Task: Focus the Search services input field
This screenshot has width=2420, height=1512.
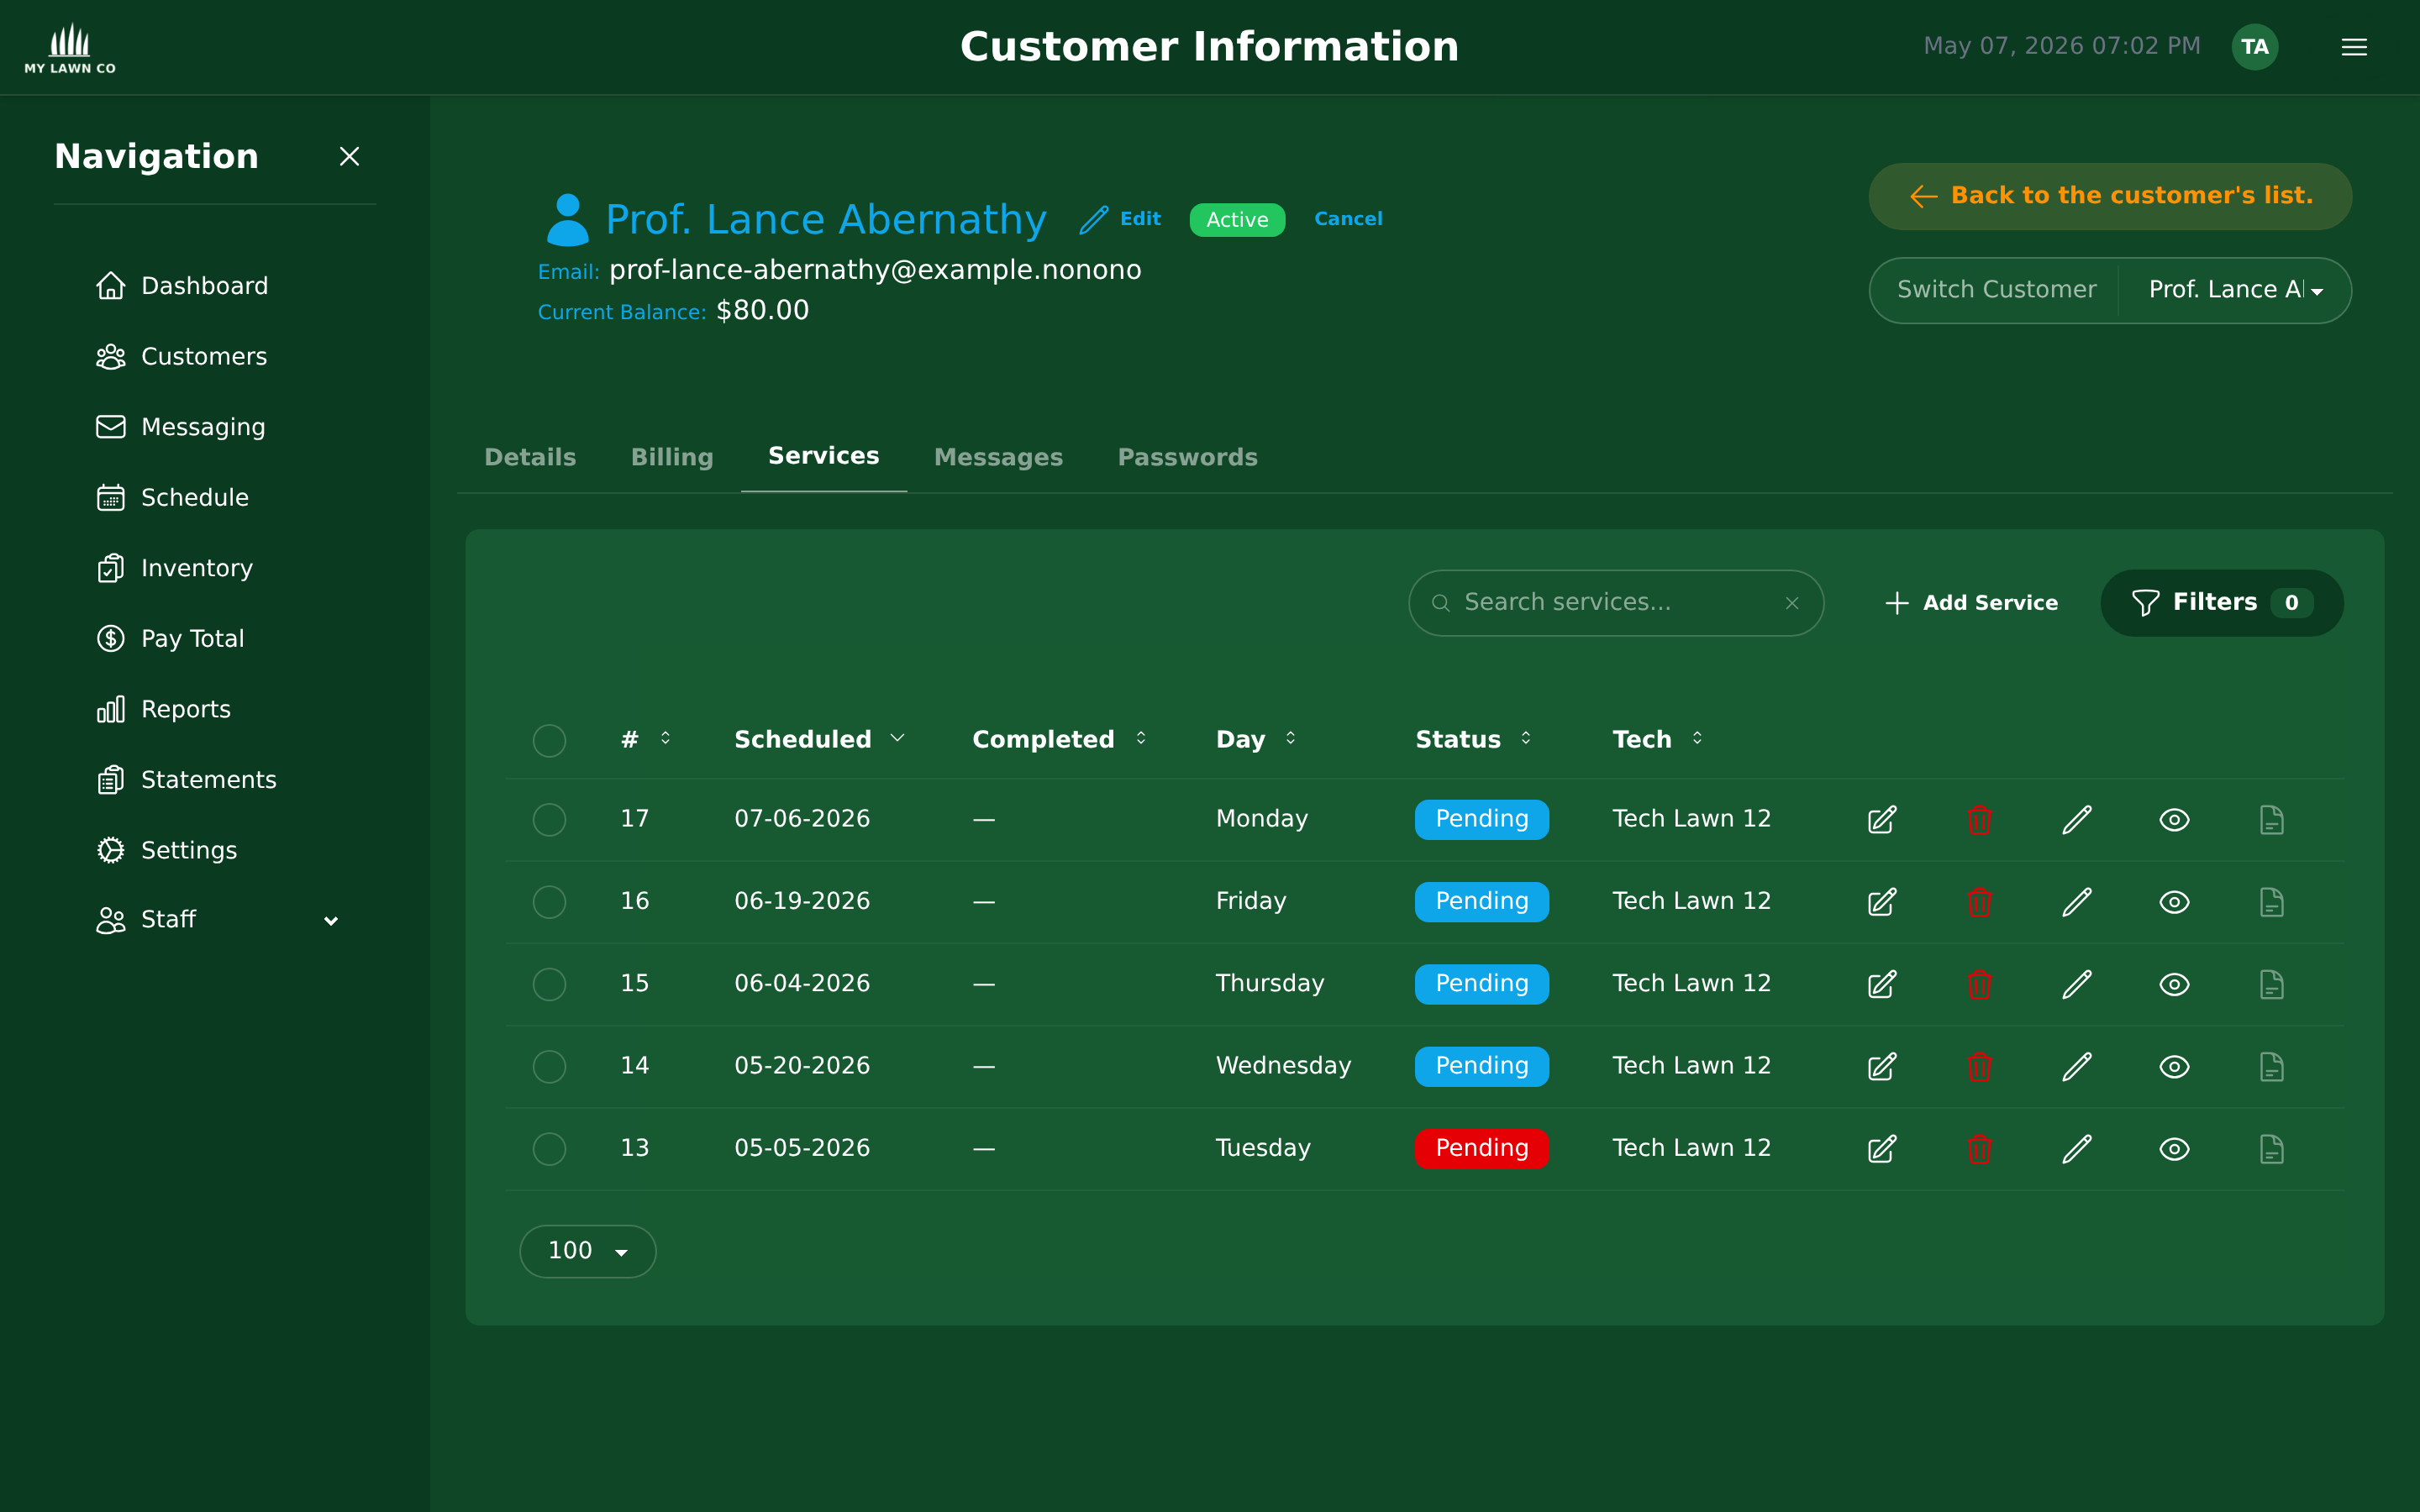Action: [x=1615, y=603]
